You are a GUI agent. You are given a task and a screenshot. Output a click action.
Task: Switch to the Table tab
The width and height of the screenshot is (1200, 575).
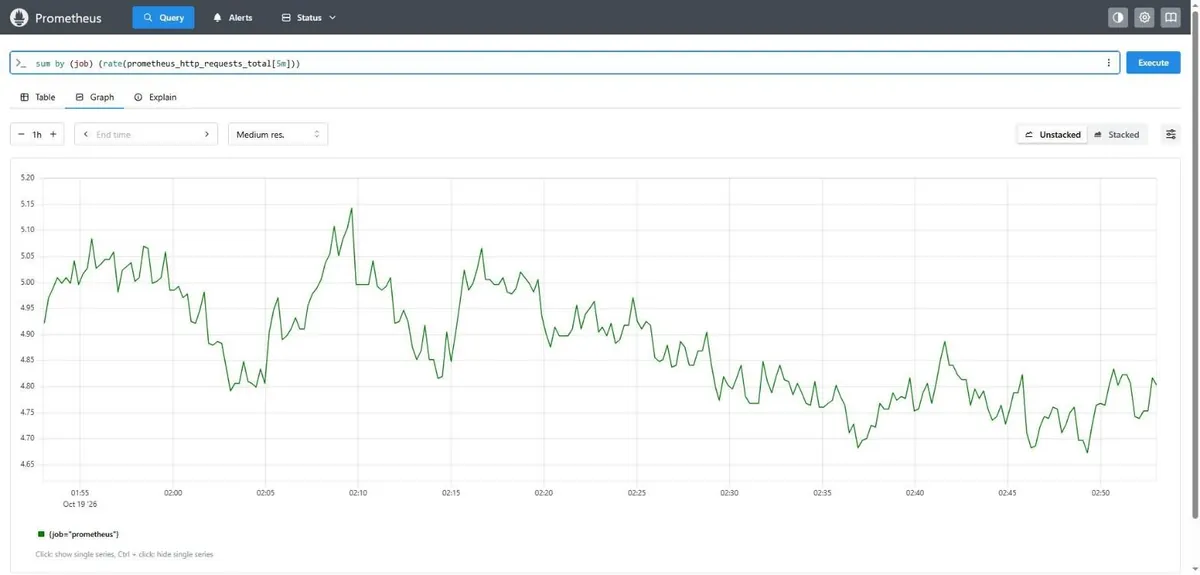click(38, 97)
